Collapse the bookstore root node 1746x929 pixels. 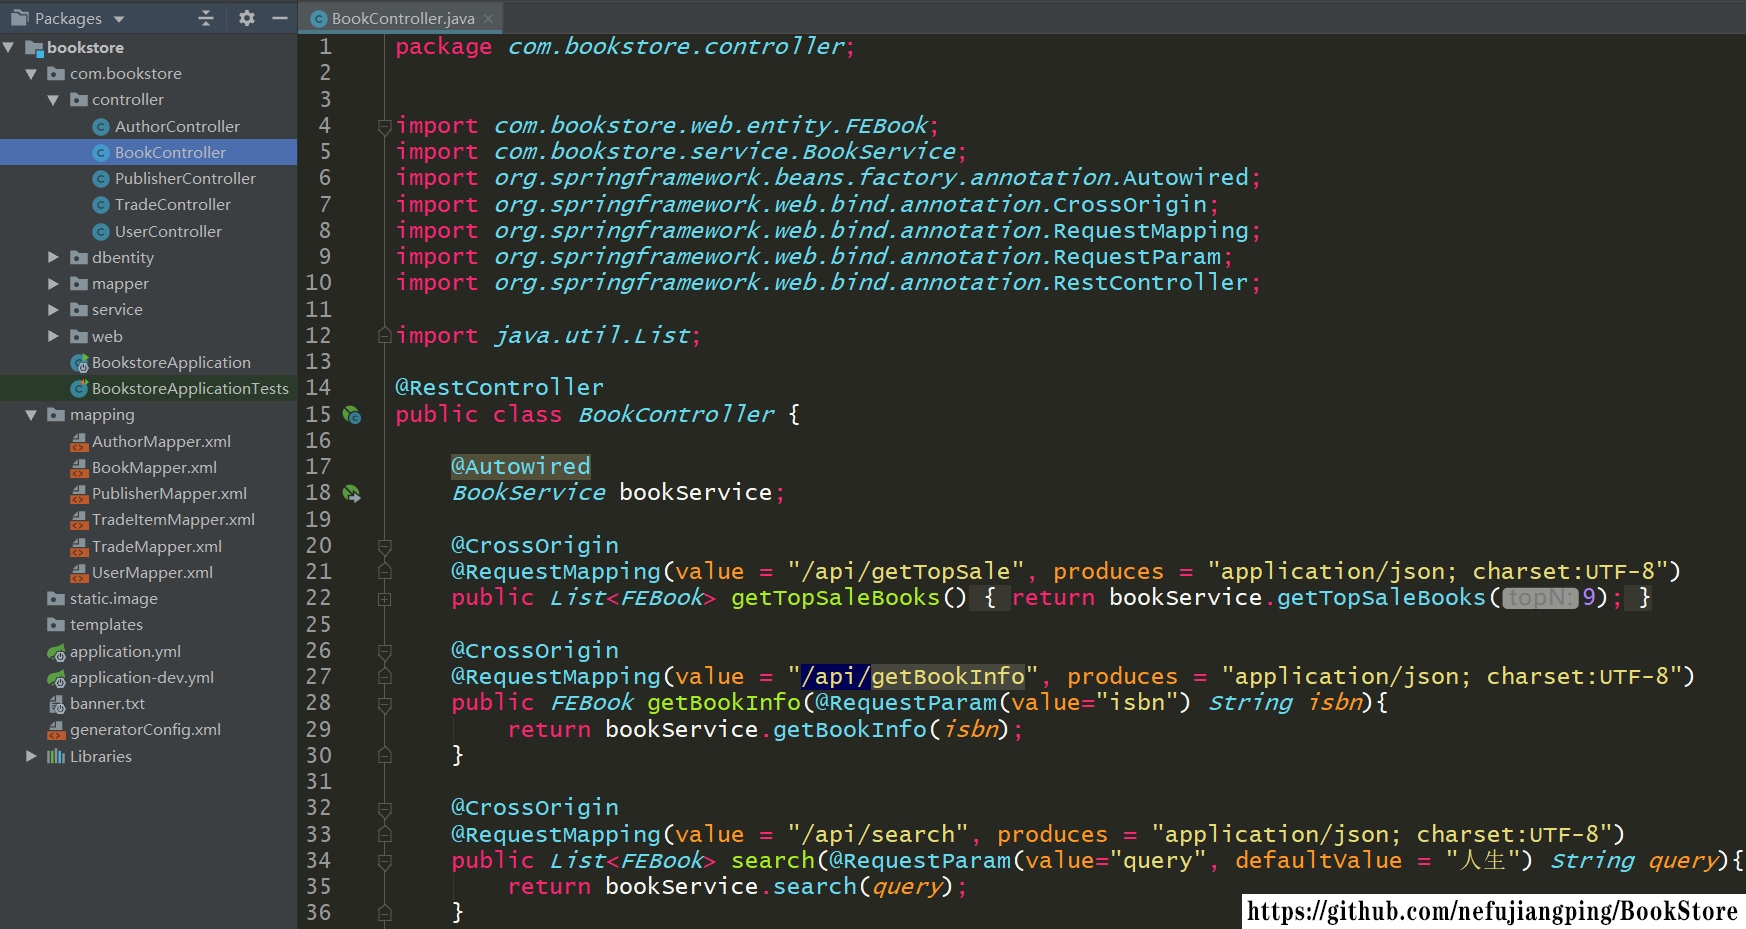click(x=9, y=47)
